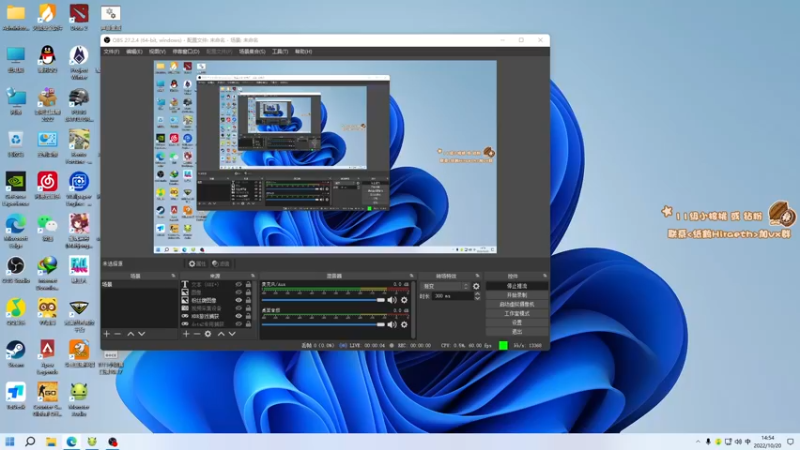The height and width of the screenshot is (450, 800).
Task: Toggle eye on fourth source row
Action: point(238,308)
